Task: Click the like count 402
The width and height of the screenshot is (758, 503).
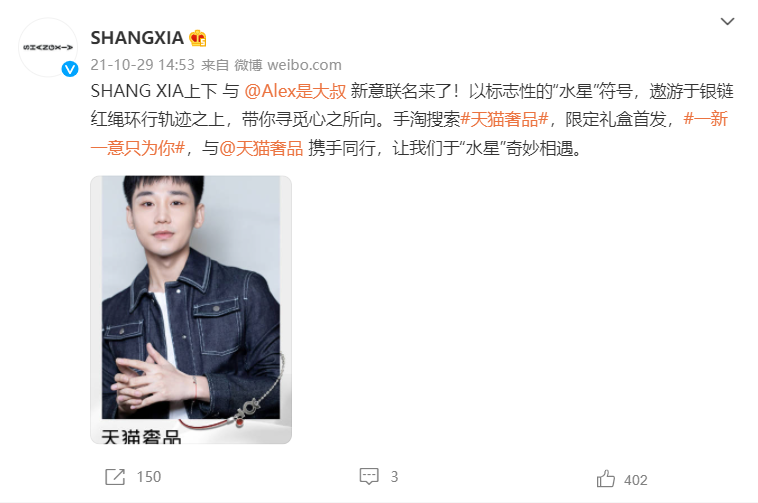Action: (636, 480)
